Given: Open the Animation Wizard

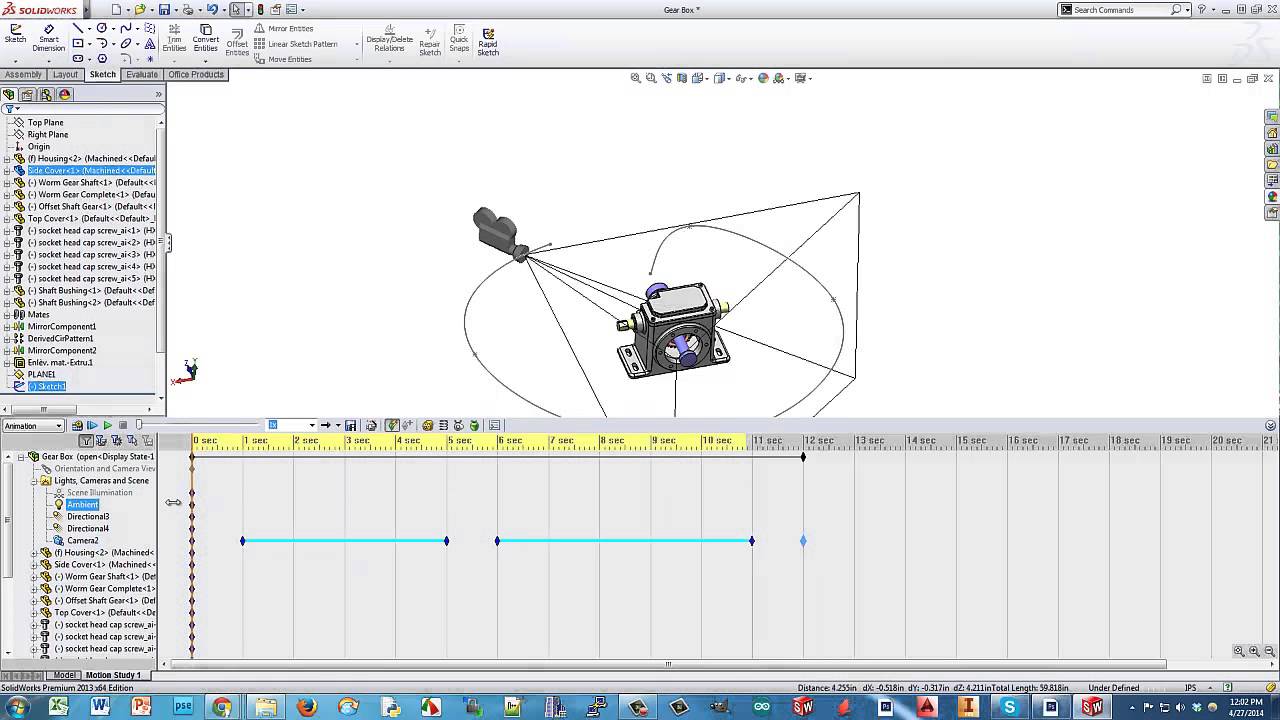Looking at the screenshot, I should pyautogui.click(x=371, y=426).
